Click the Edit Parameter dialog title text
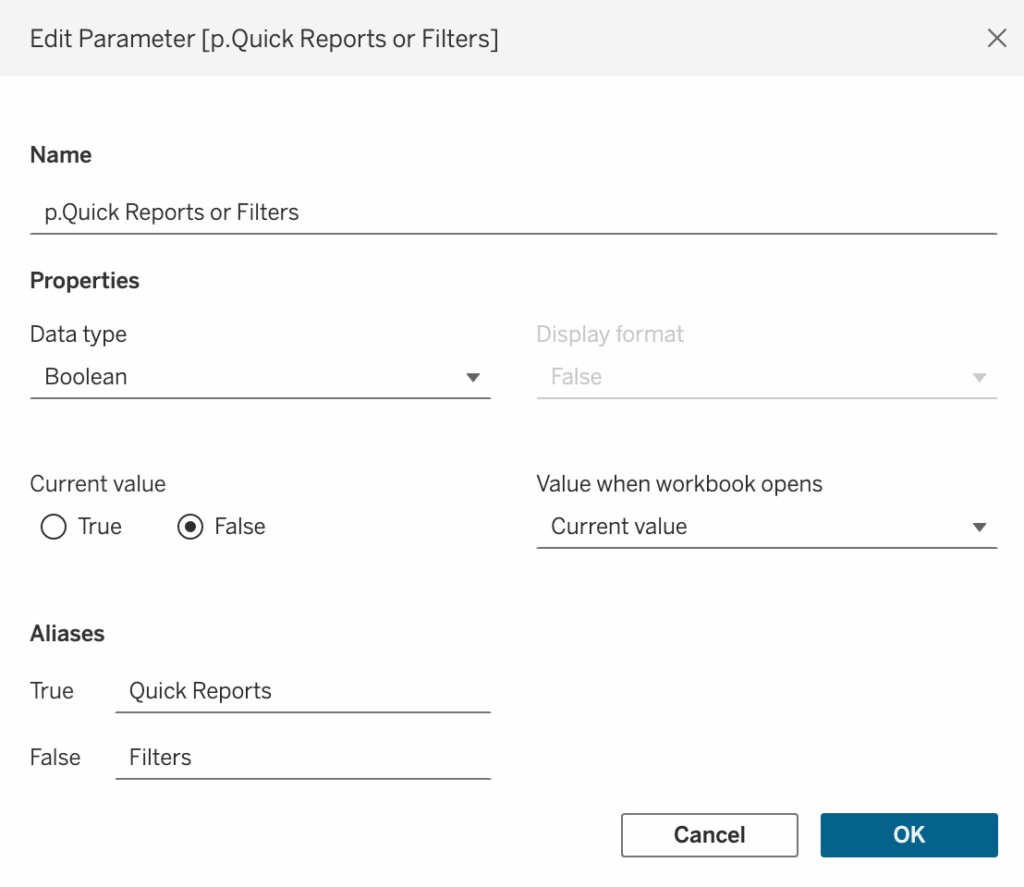 pyautogui.click(x=264, y=39)
